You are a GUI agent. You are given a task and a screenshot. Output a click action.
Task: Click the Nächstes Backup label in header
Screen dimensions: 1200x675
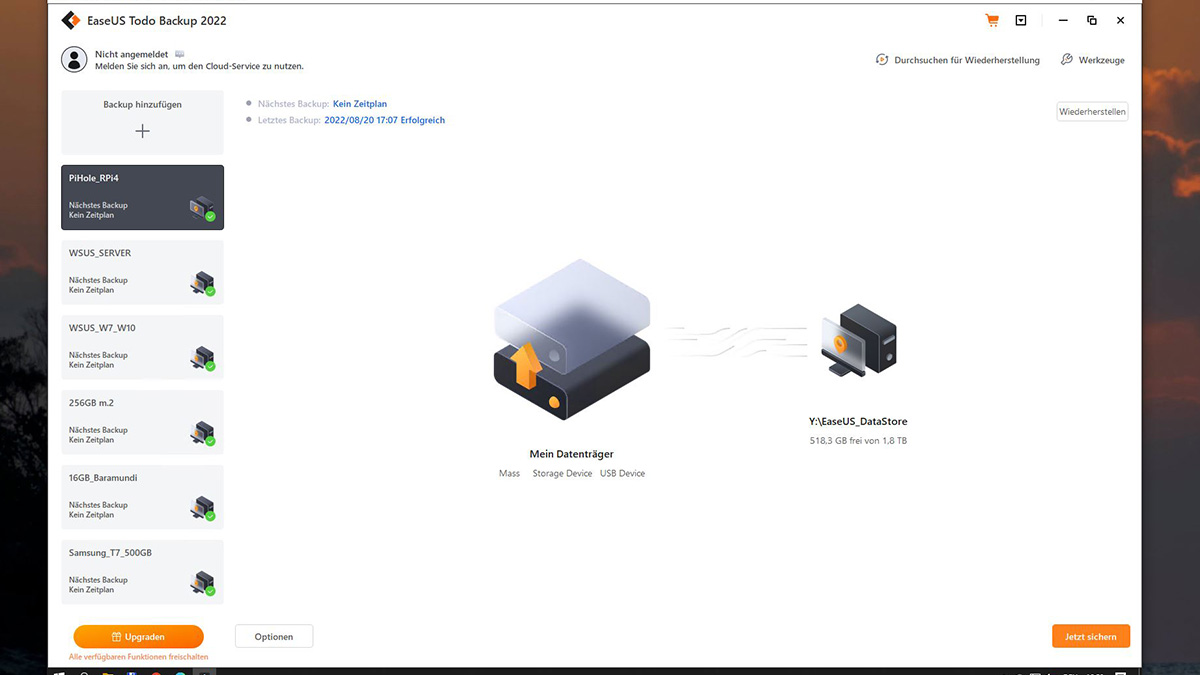[293, 104]
